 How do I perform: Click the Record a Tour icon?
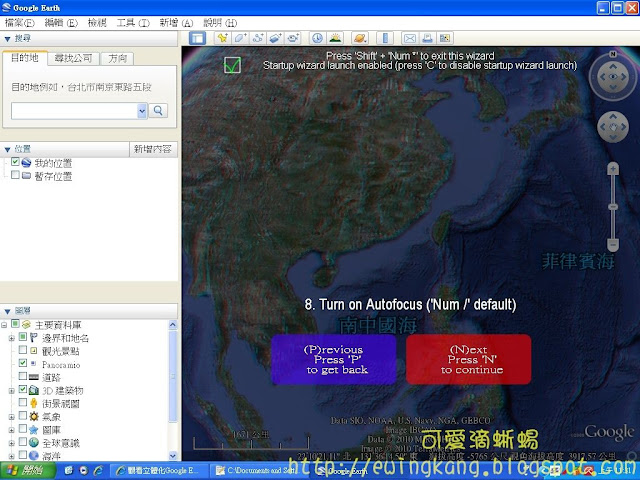point(293,38)
